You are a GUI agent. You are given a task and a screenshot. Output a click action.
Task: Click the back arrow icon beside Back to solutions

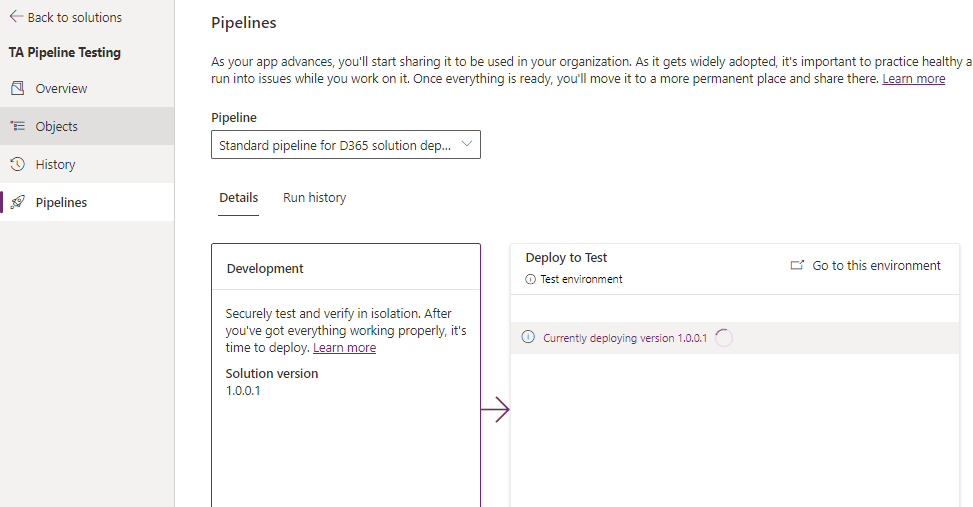(x=16, y=17)
